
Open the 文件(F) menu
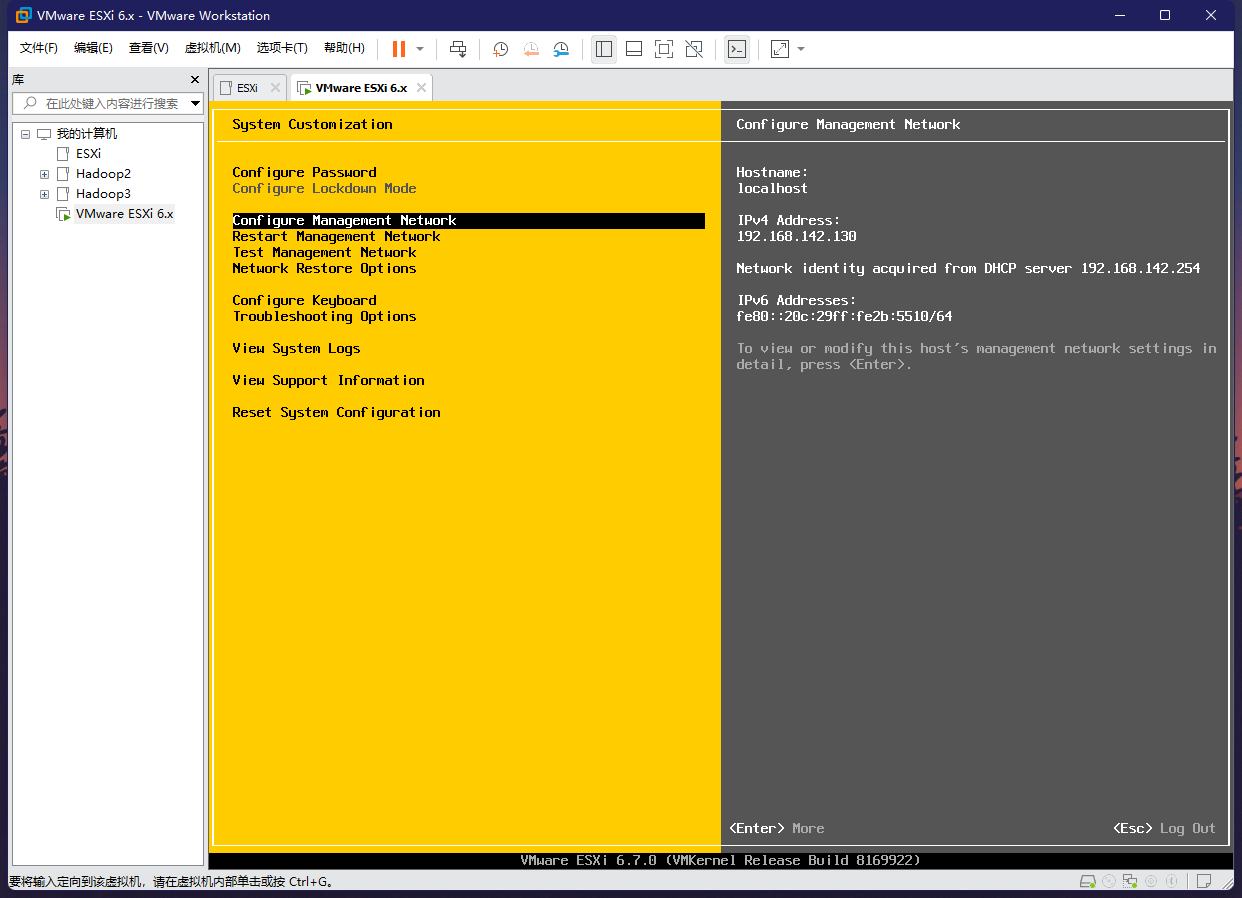pyautogui.click(x=39, y=48)
